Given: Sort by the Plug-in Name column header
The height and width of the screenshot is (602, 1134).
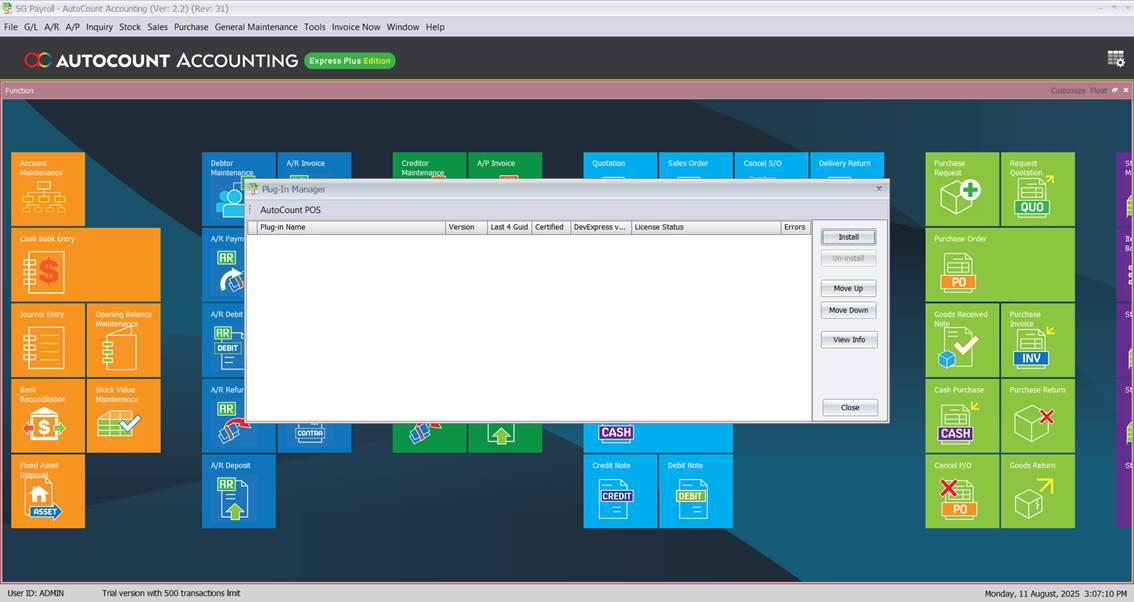Looking at the screenshot, I should [x=351, y=227].
